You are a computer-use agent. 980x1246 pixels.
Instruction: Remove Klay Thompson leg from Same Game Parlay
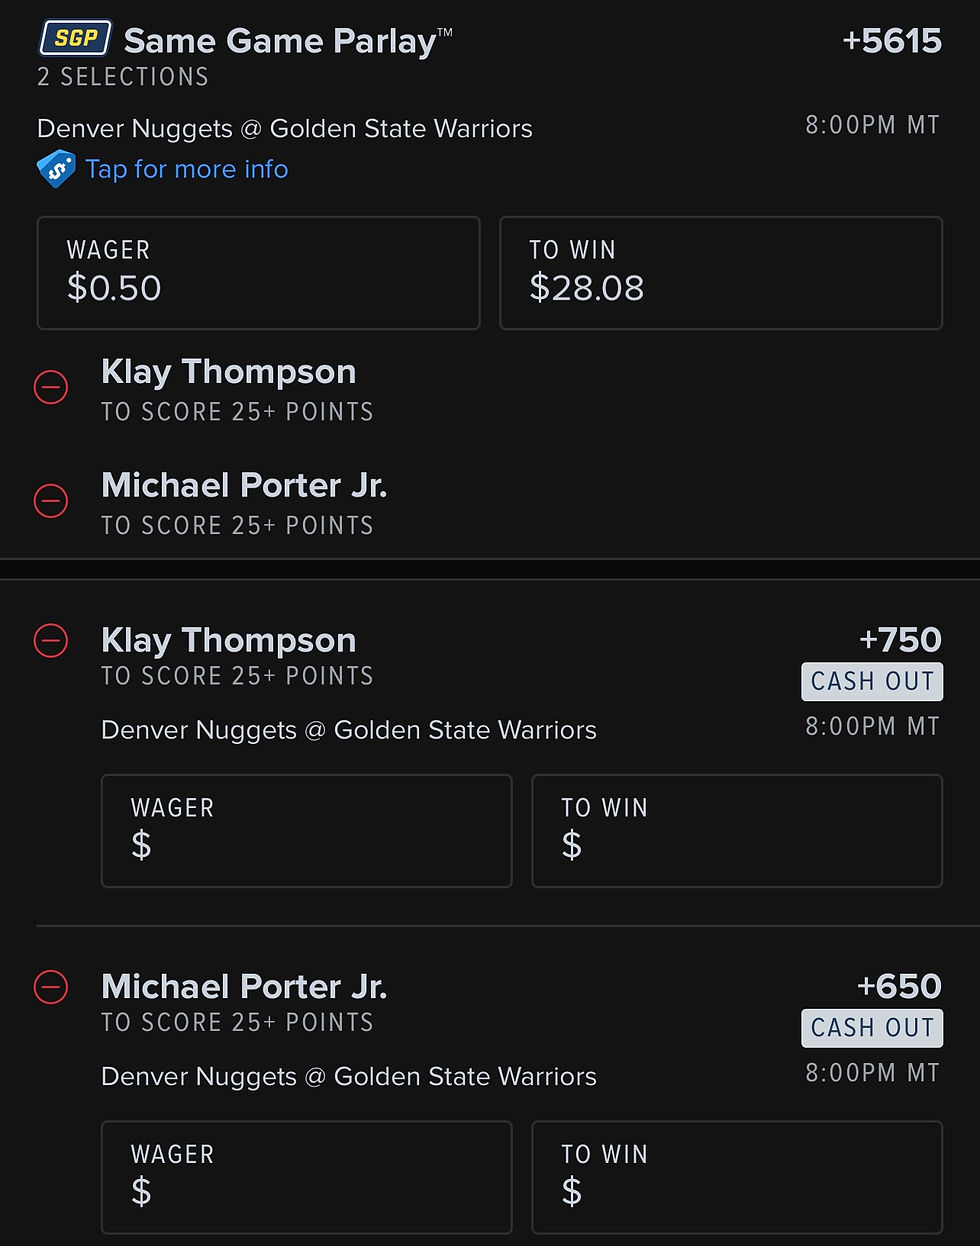(x=51, y=387)
